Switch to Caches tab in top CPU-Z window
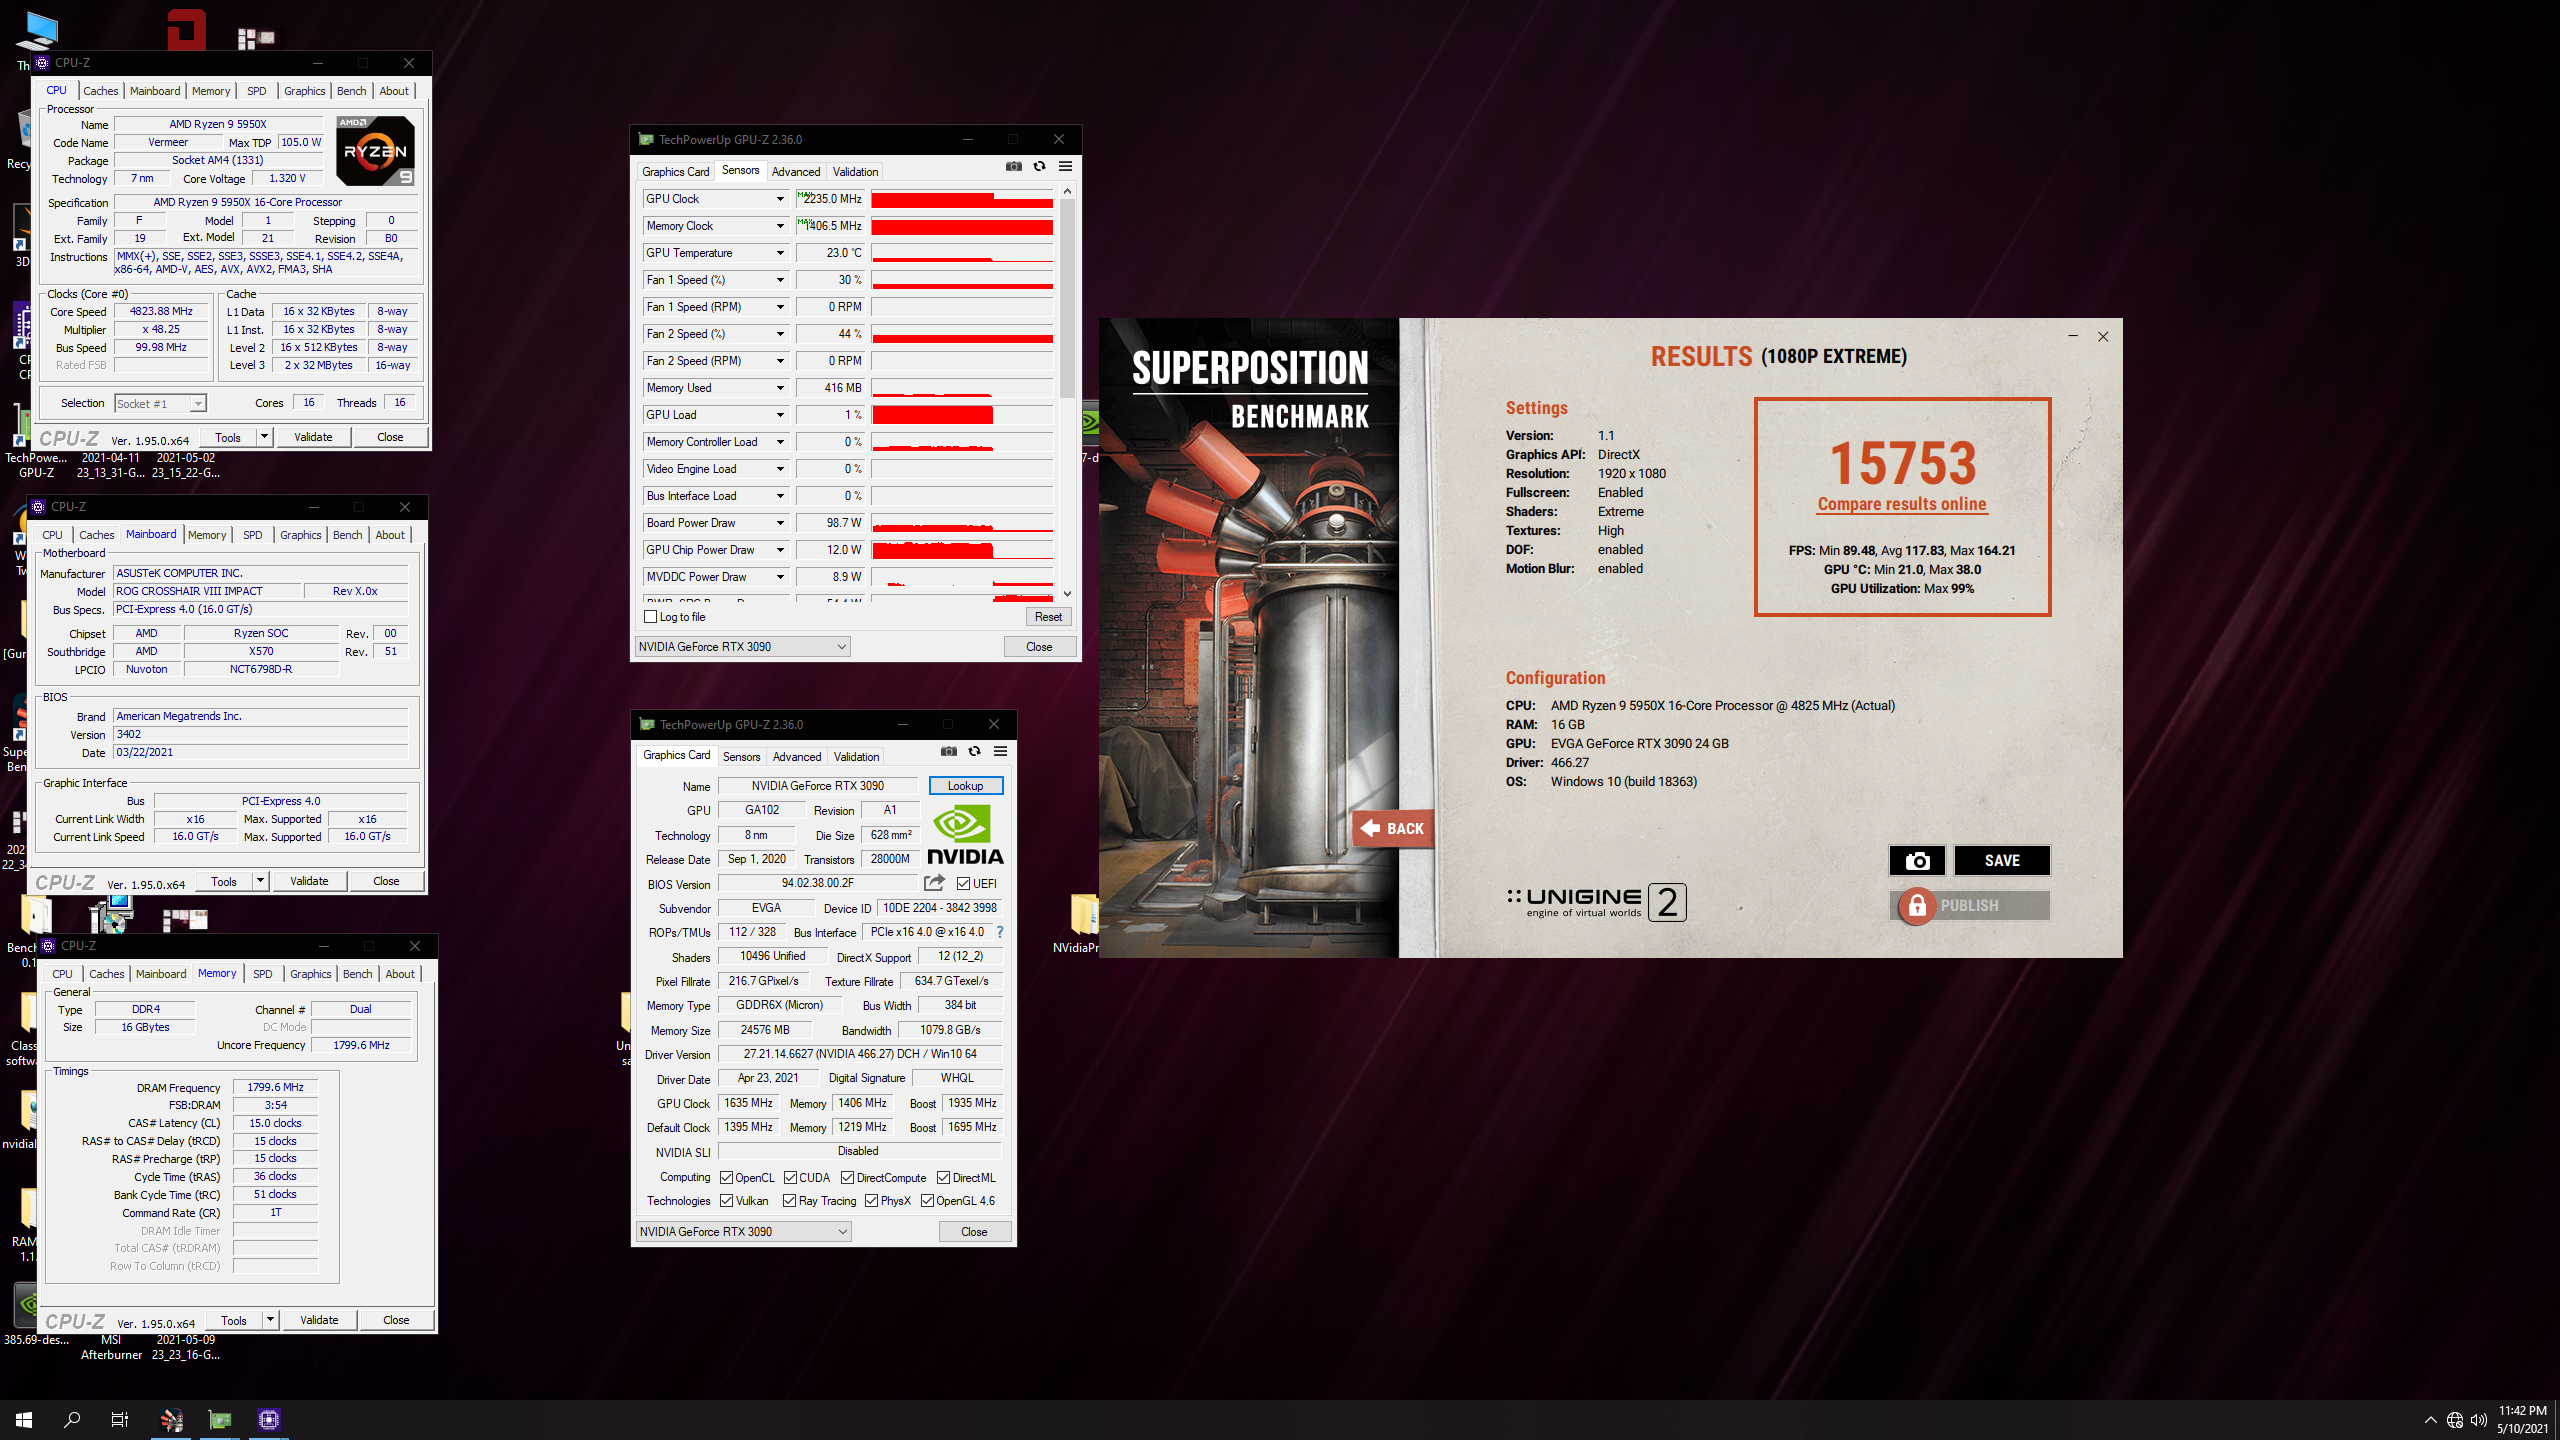 coord(100,91)
